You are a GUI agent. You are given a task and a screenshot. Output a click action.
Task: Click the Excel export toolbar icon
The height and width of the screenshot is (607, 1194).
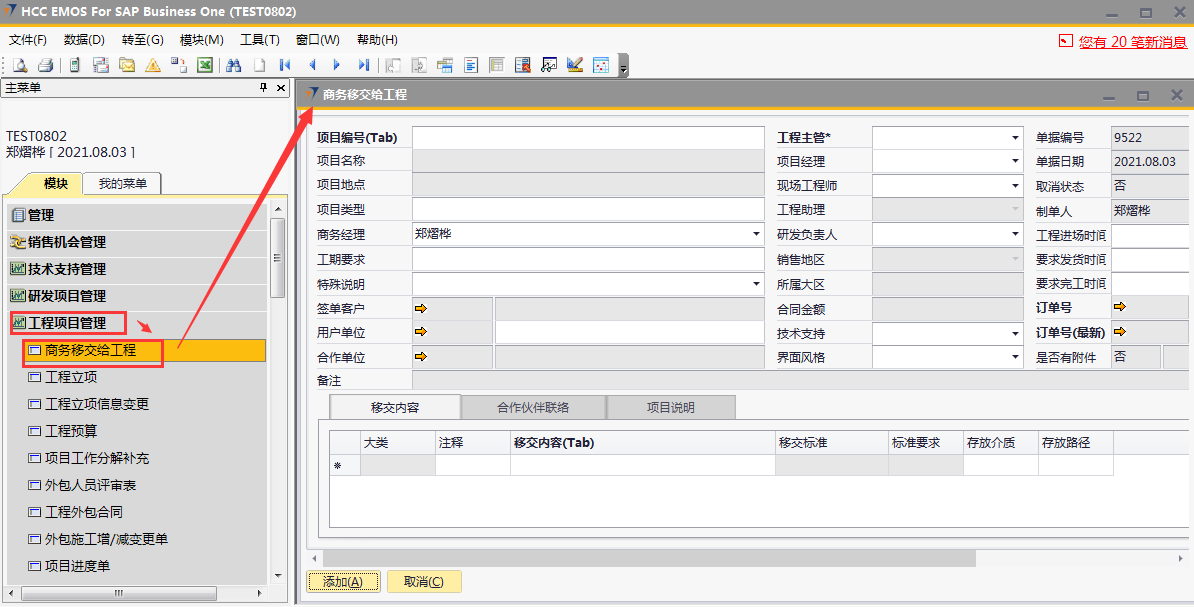(204, 65)
